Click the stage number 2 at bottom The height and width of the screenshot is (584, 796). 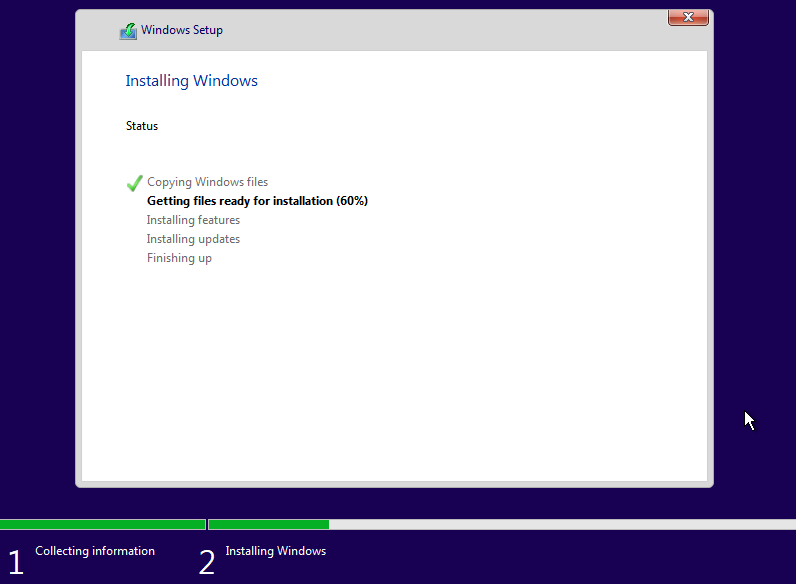207,563
